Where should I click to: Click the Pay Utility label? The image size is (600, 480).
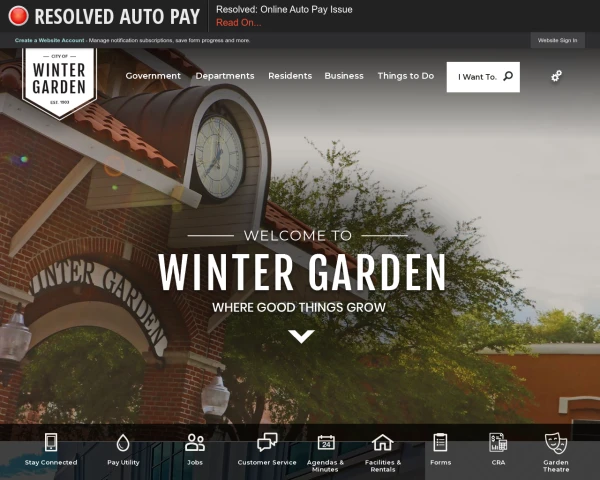click(123, 462)
